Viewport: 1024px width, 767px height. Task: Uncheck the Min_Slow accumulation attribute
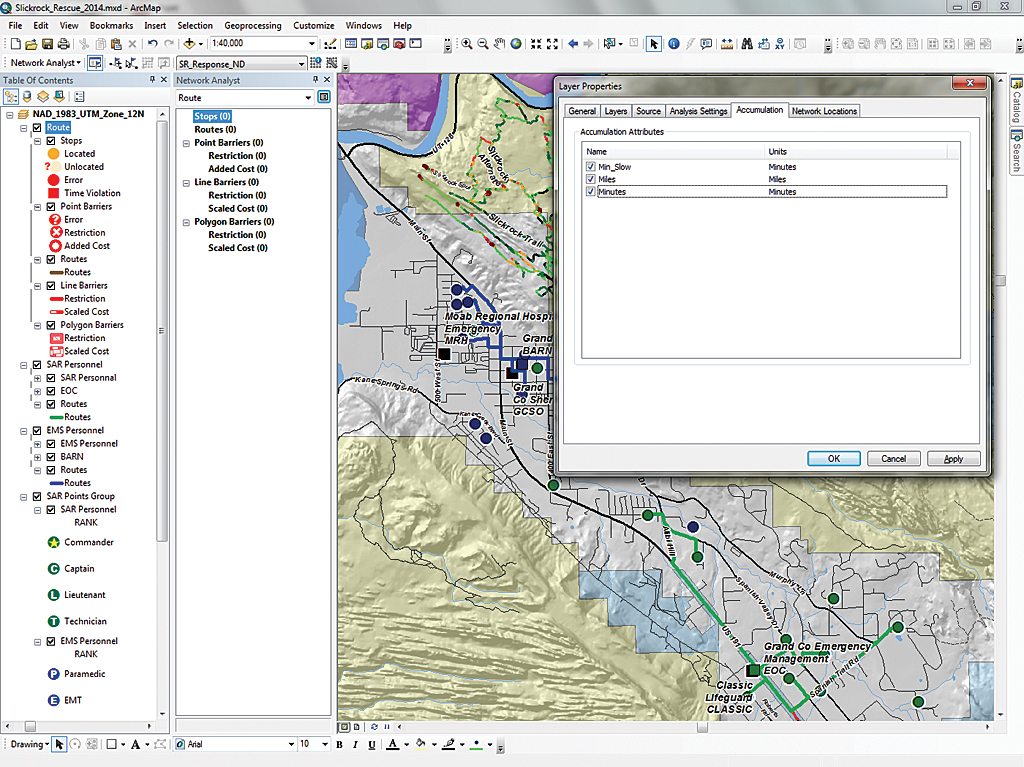pyautogui.click(x=591, y=166)
